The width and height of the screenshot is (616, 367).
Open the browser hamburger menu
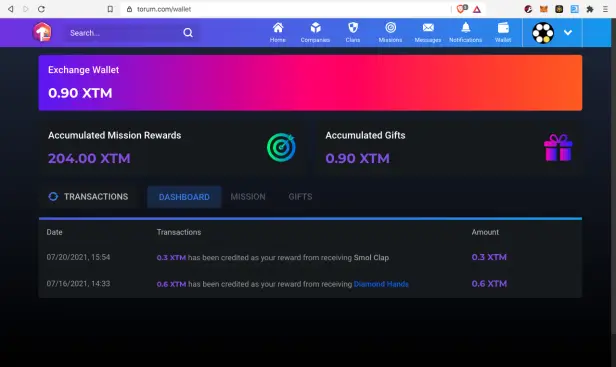click(x=605, y=9)
